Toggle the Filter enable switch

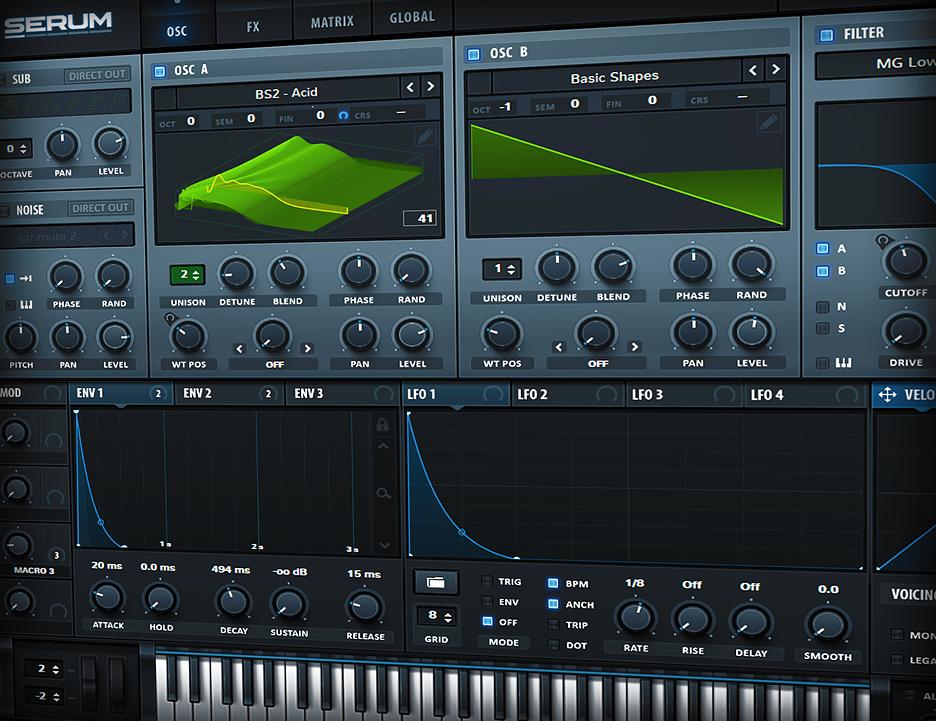826,35
